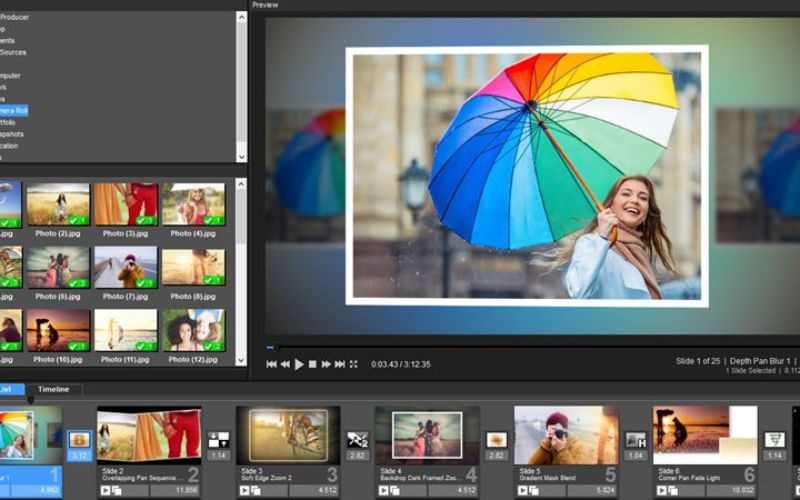Open transition icon between Slide 3 and 4
Viewport: 800px width, 500px height.
(357, 439)
